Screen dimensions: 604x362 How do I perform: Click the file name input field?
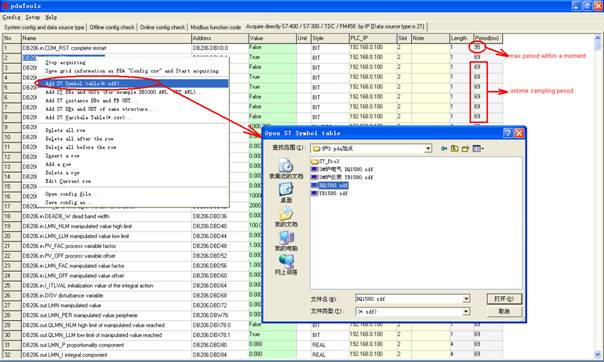pos(408,299)
